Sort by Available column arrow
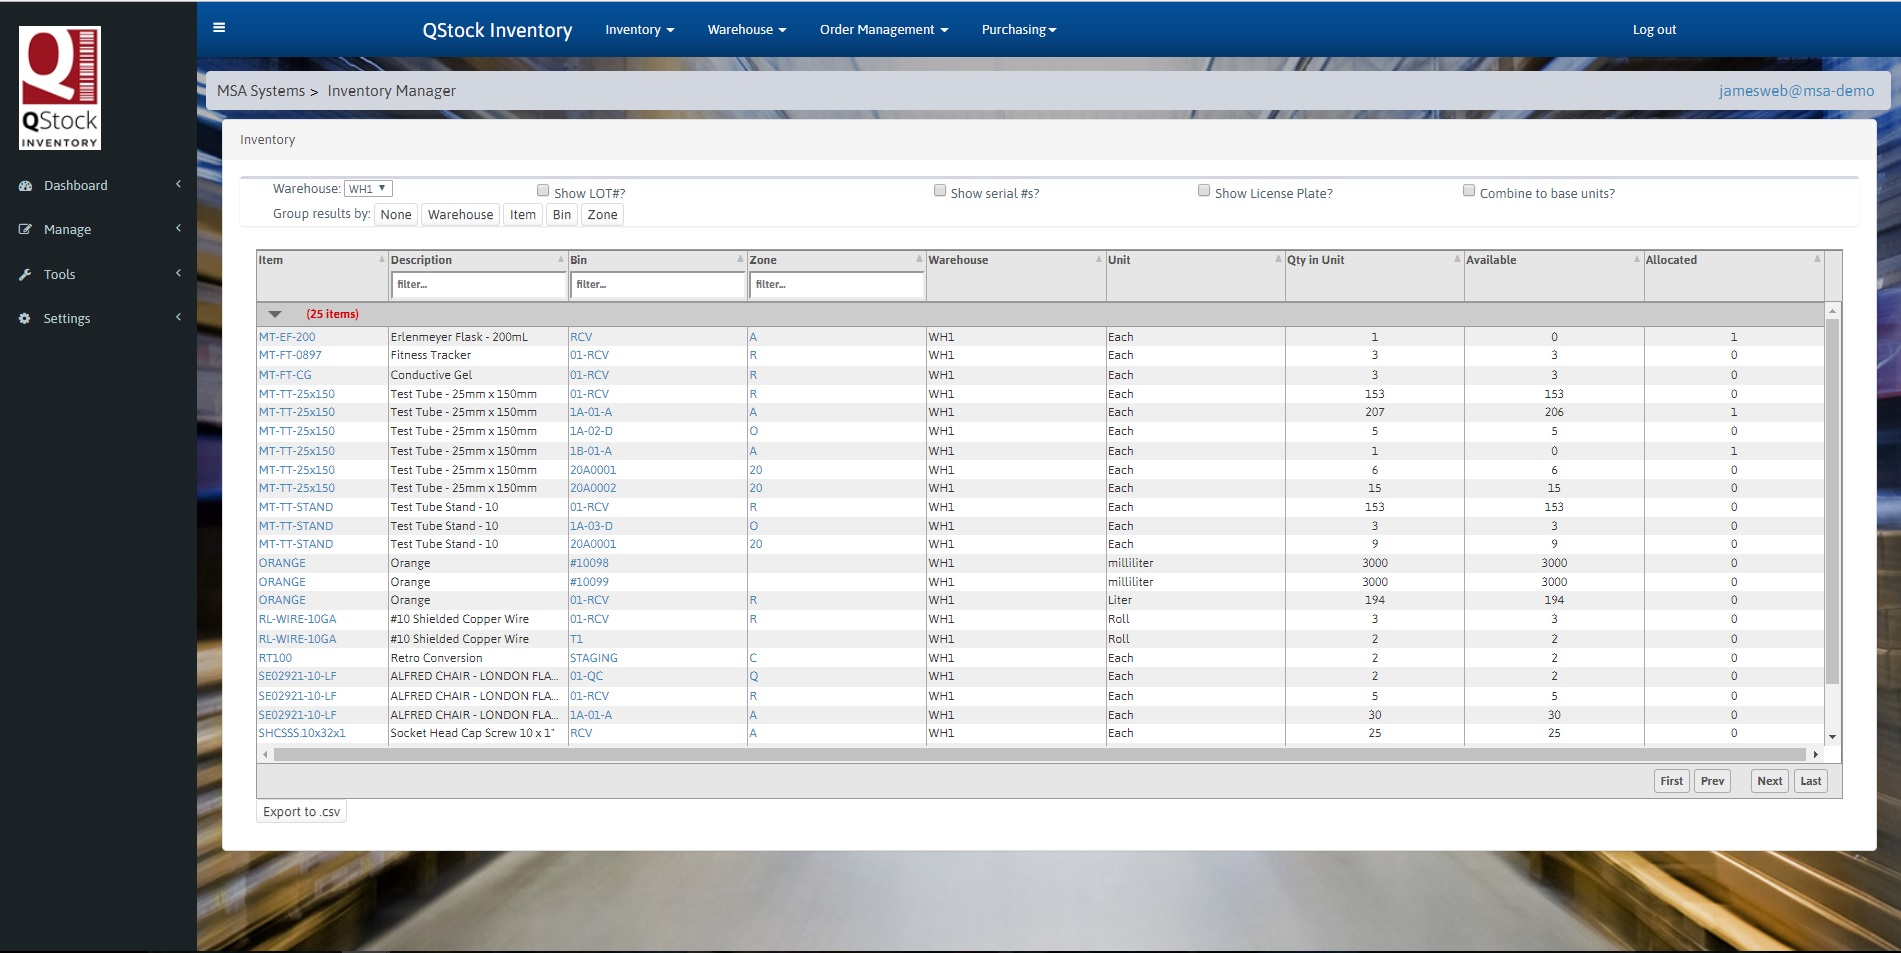1901x953 pixels. (1637, 260)
